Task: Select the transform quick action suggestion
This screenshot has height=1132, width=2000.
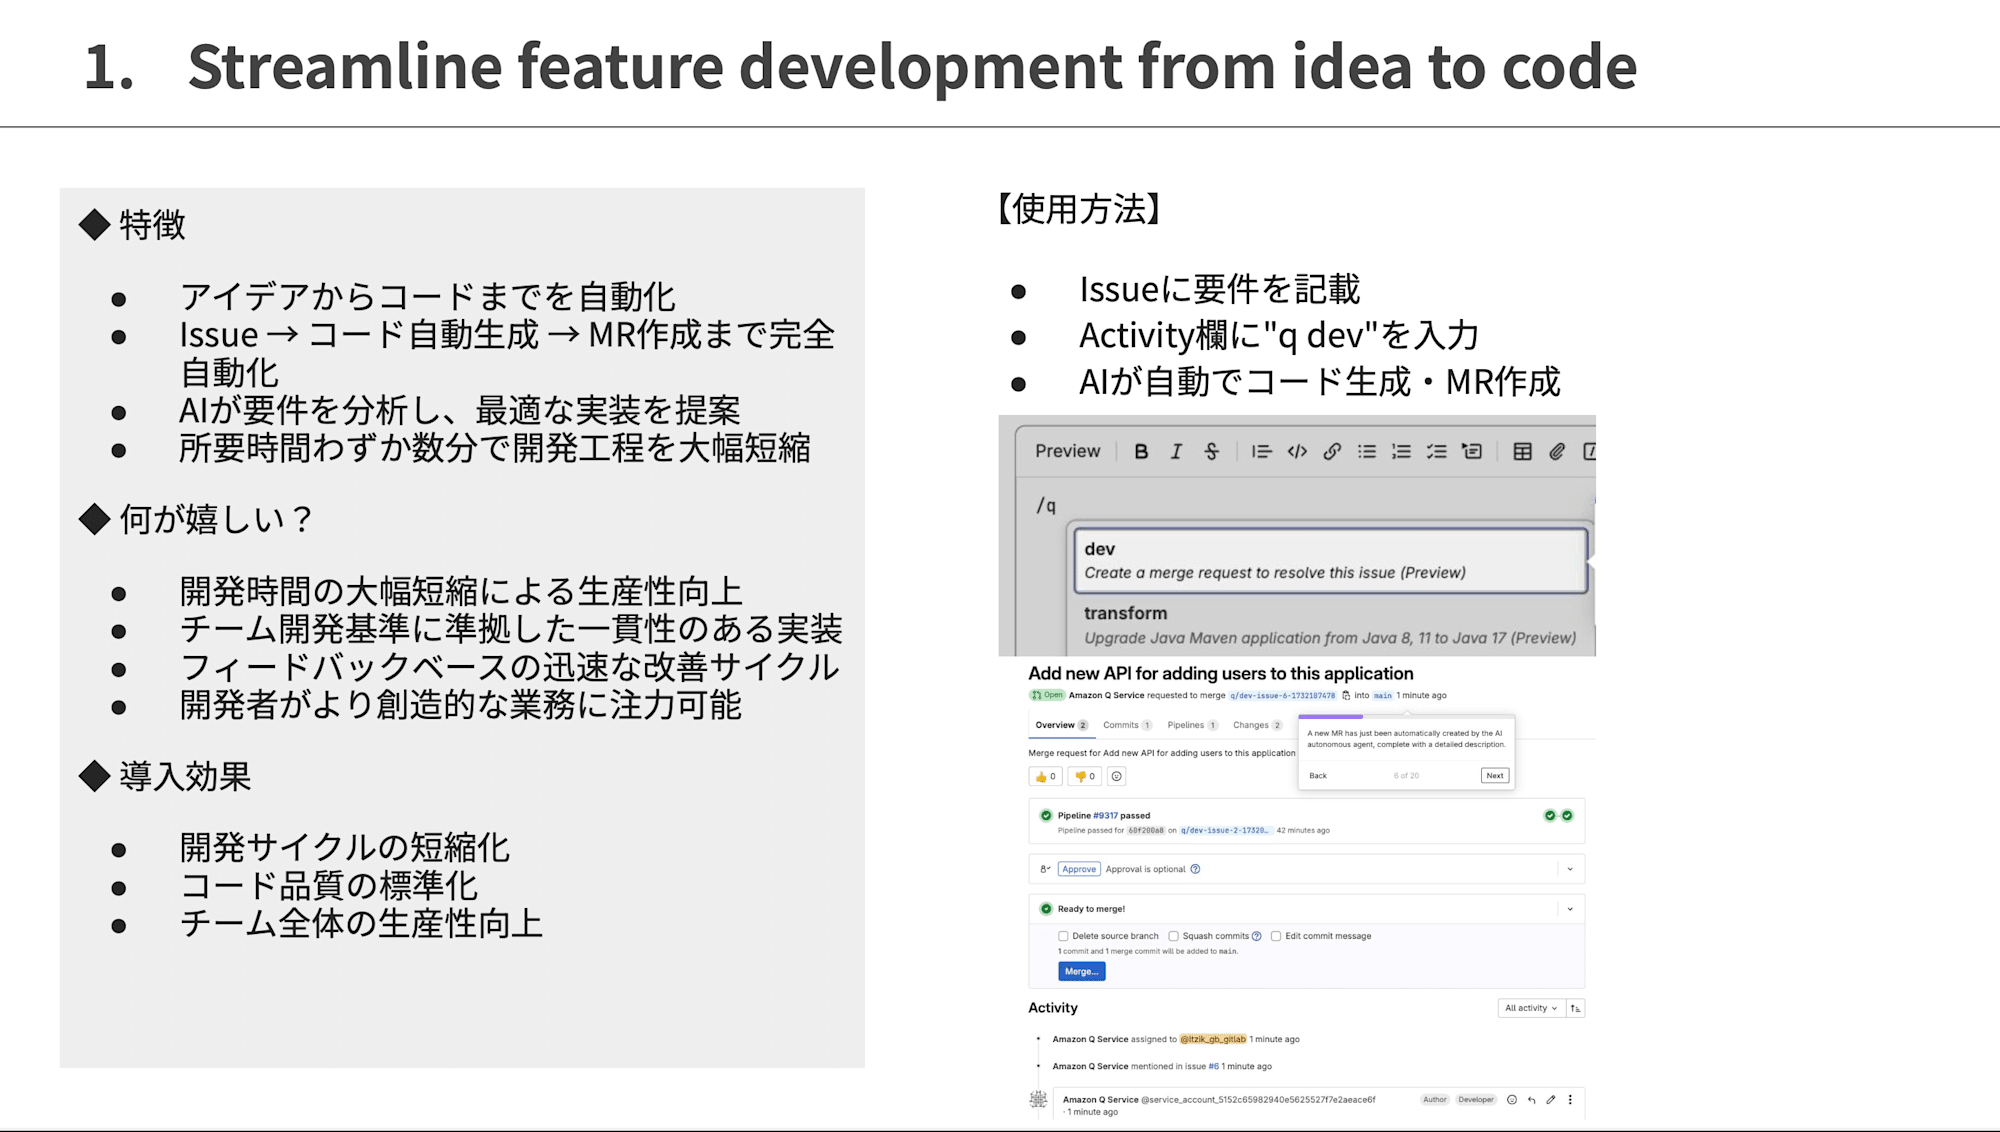Action: pyautogui.click(x=1330, y=625)
